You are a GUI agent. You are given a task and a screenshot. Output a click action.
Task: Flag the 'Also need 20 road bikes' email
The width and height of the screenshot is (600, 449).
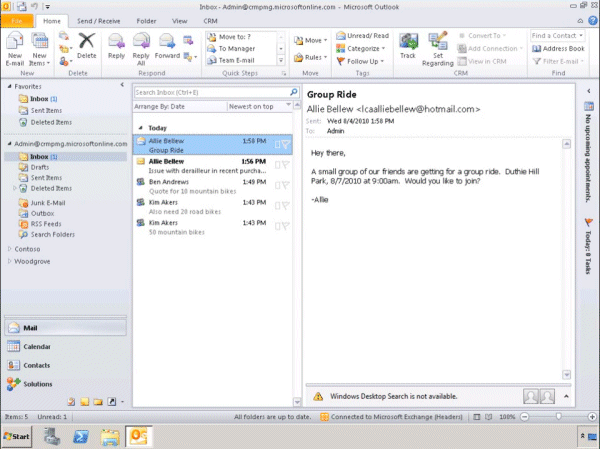[x=285, y=206]
